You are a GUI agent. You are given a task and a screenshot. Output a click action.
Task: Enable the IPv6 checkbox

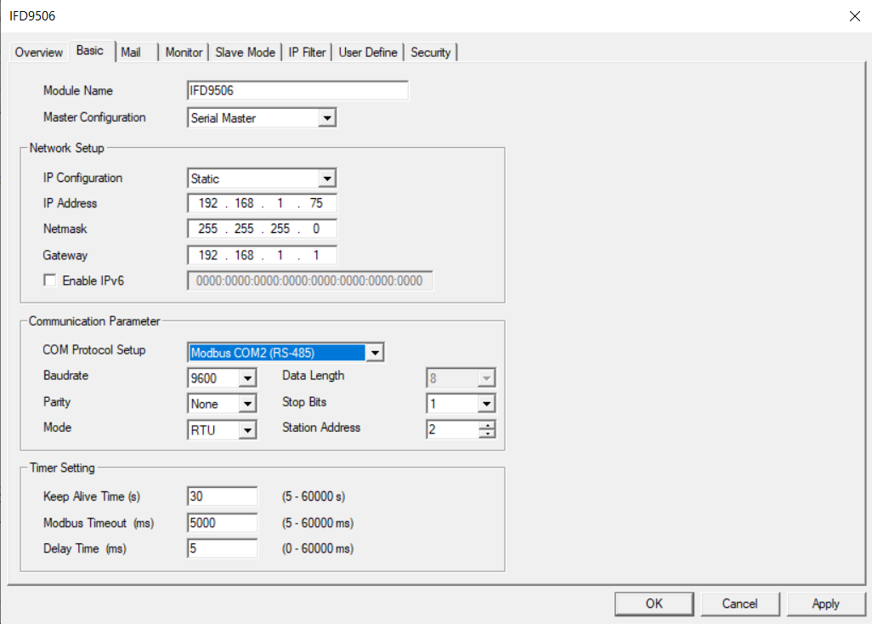pos(50,280)
